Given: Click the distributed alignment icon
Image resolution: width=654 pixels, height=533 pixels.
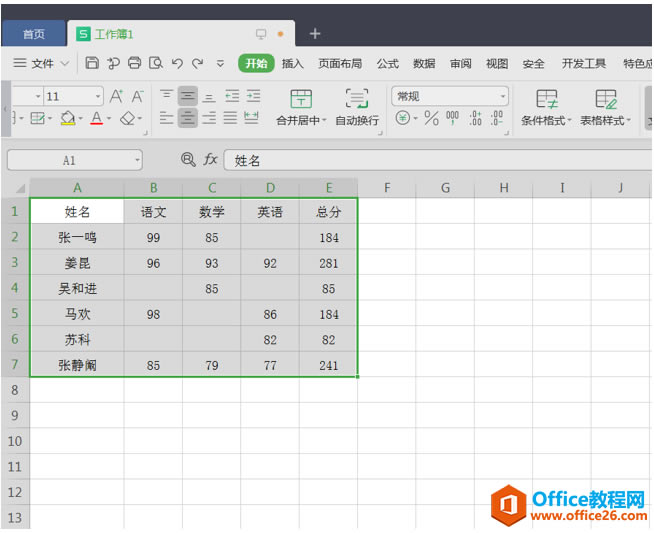Looking at the screenshot, I should pos(251,118).
